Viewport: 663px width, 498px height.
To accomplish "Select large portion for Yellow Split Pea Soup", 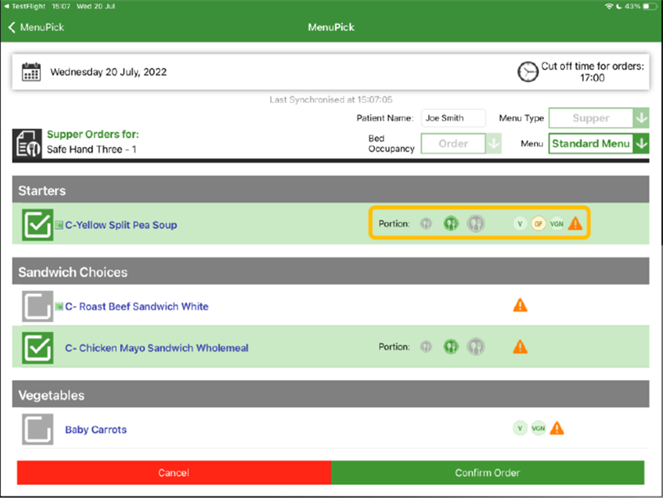I will 476,223.
